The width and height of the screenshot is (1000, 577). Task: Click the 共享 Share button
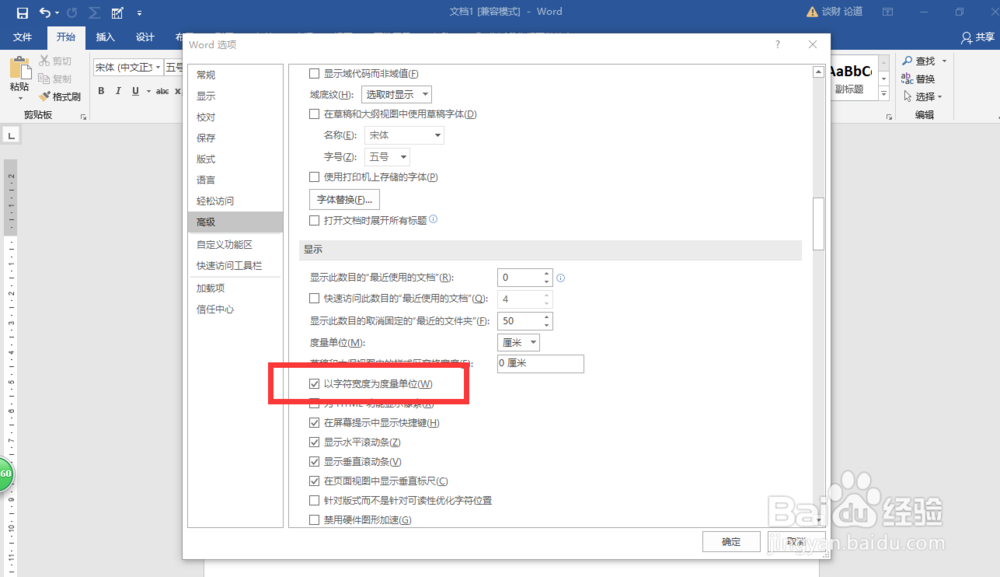pyautogui.click(x=978, y=38)
